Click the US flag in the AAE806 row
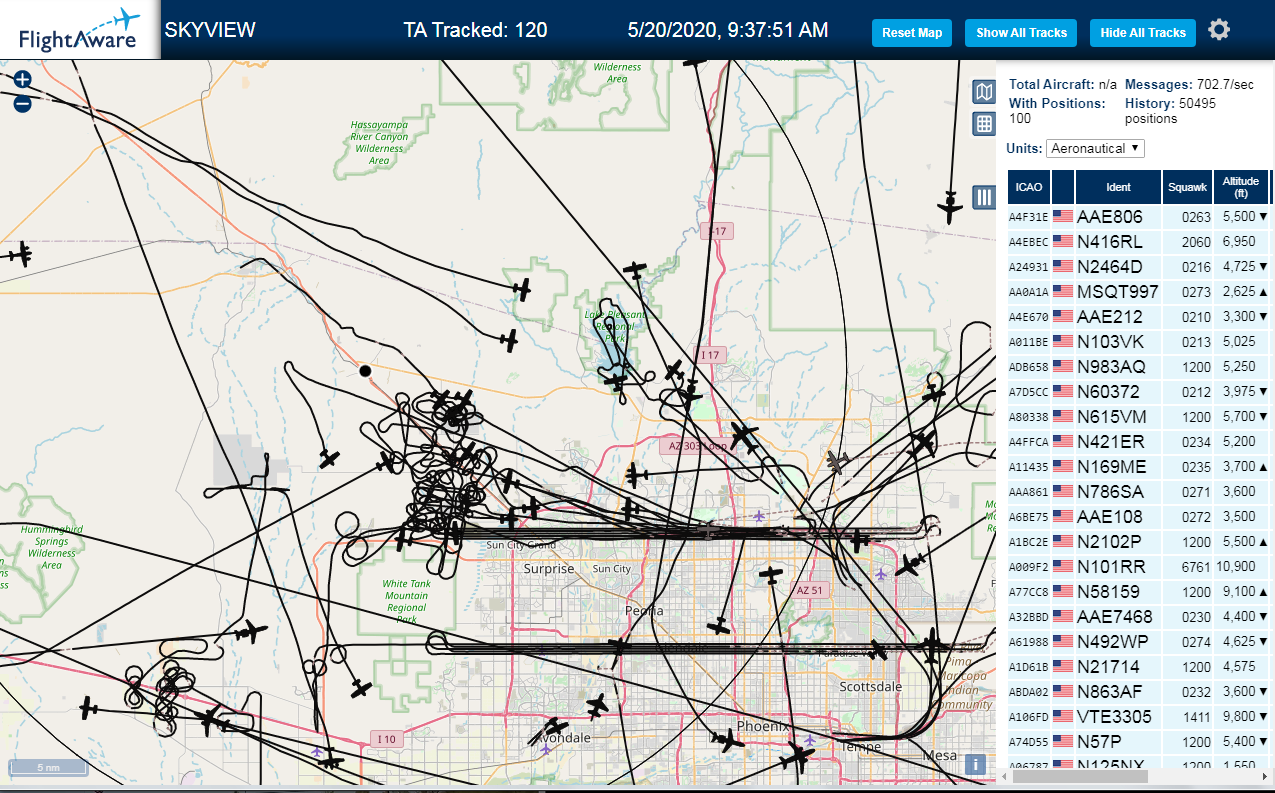 1063,217
